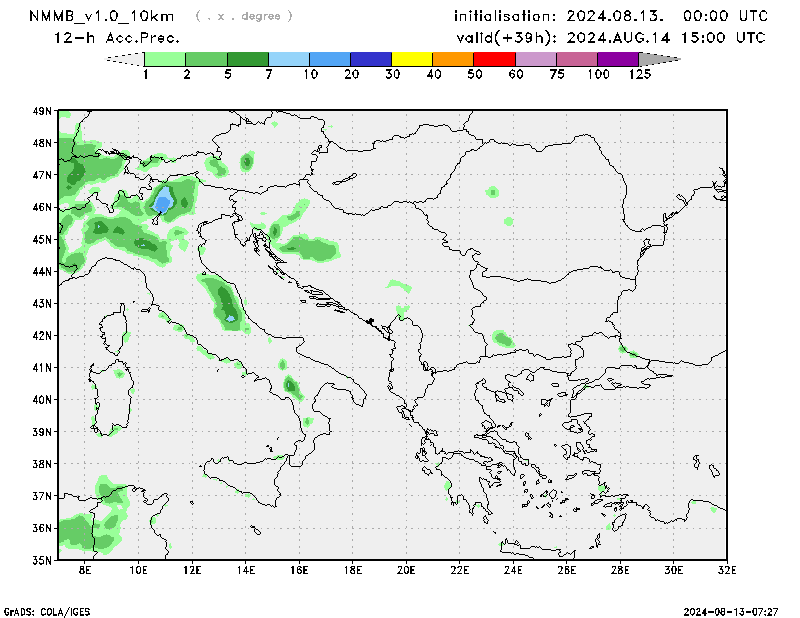Screen dimensions: 800x618
Task: Select the initialisation date and time text
Action: click(x=611, y=16)
